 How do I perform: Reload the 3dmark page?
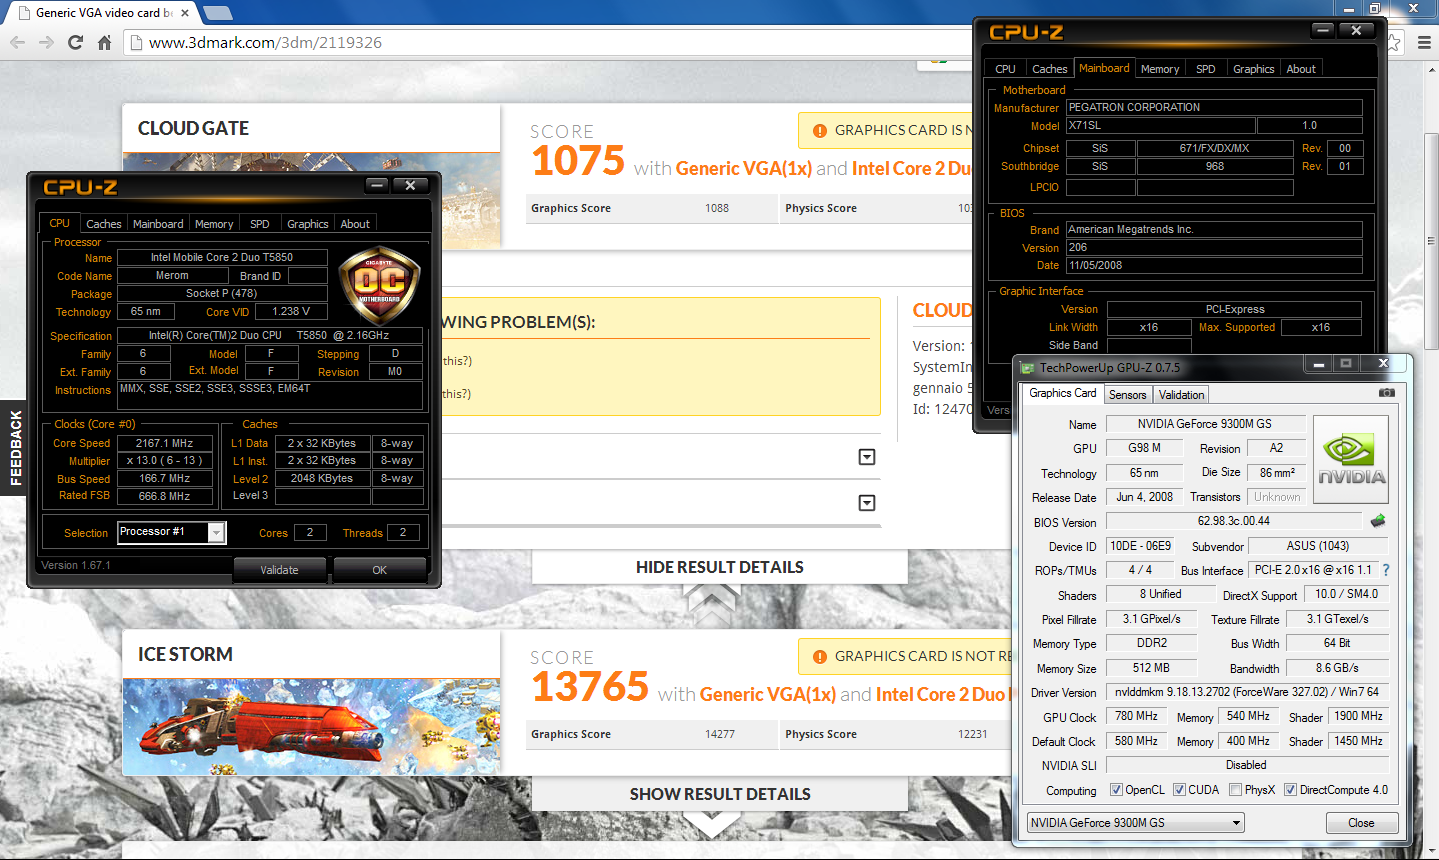(75, 42)
